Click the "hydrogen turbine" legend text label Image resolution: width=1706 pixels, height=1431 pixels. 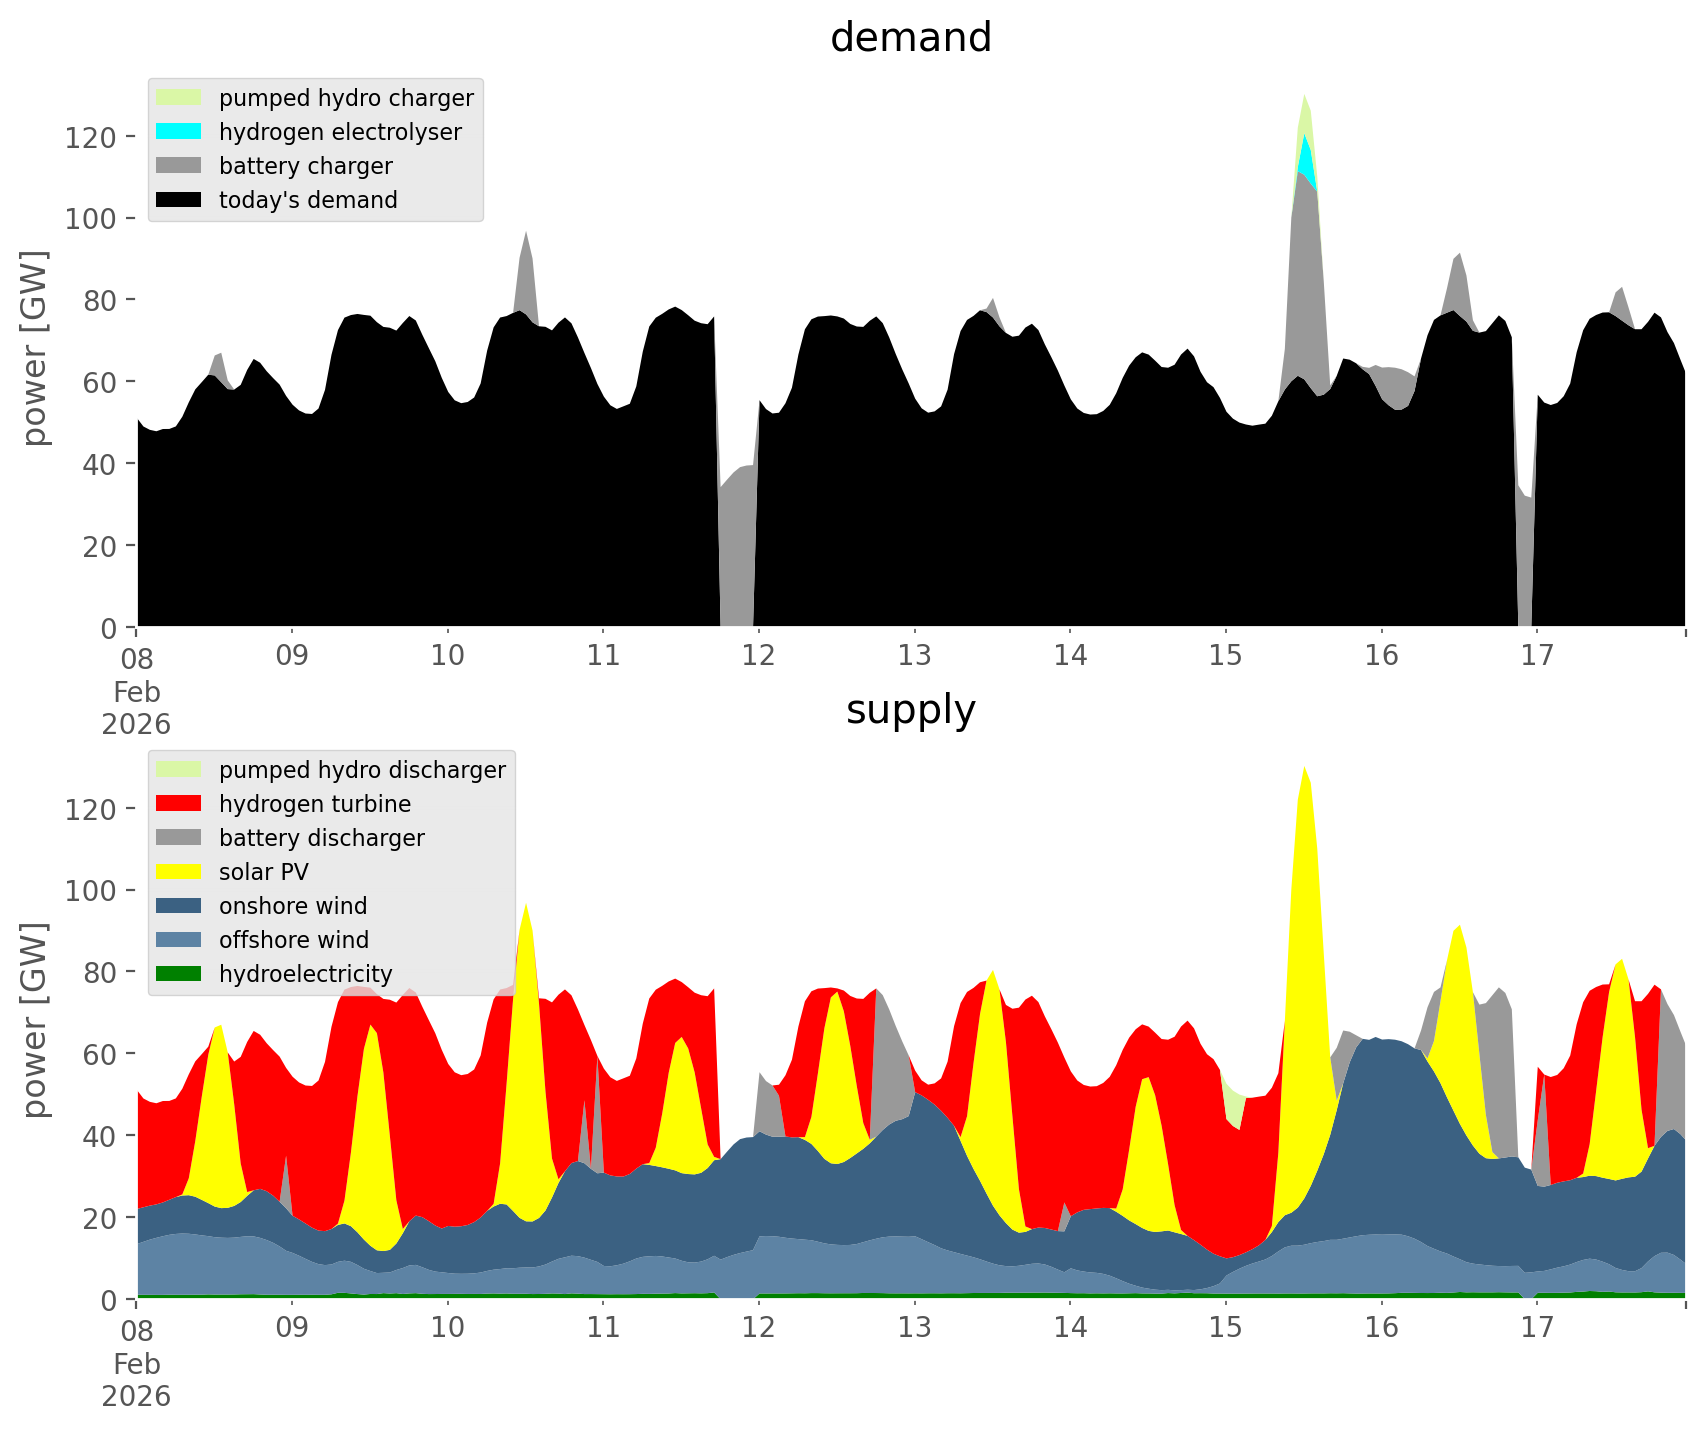[314, 804]
